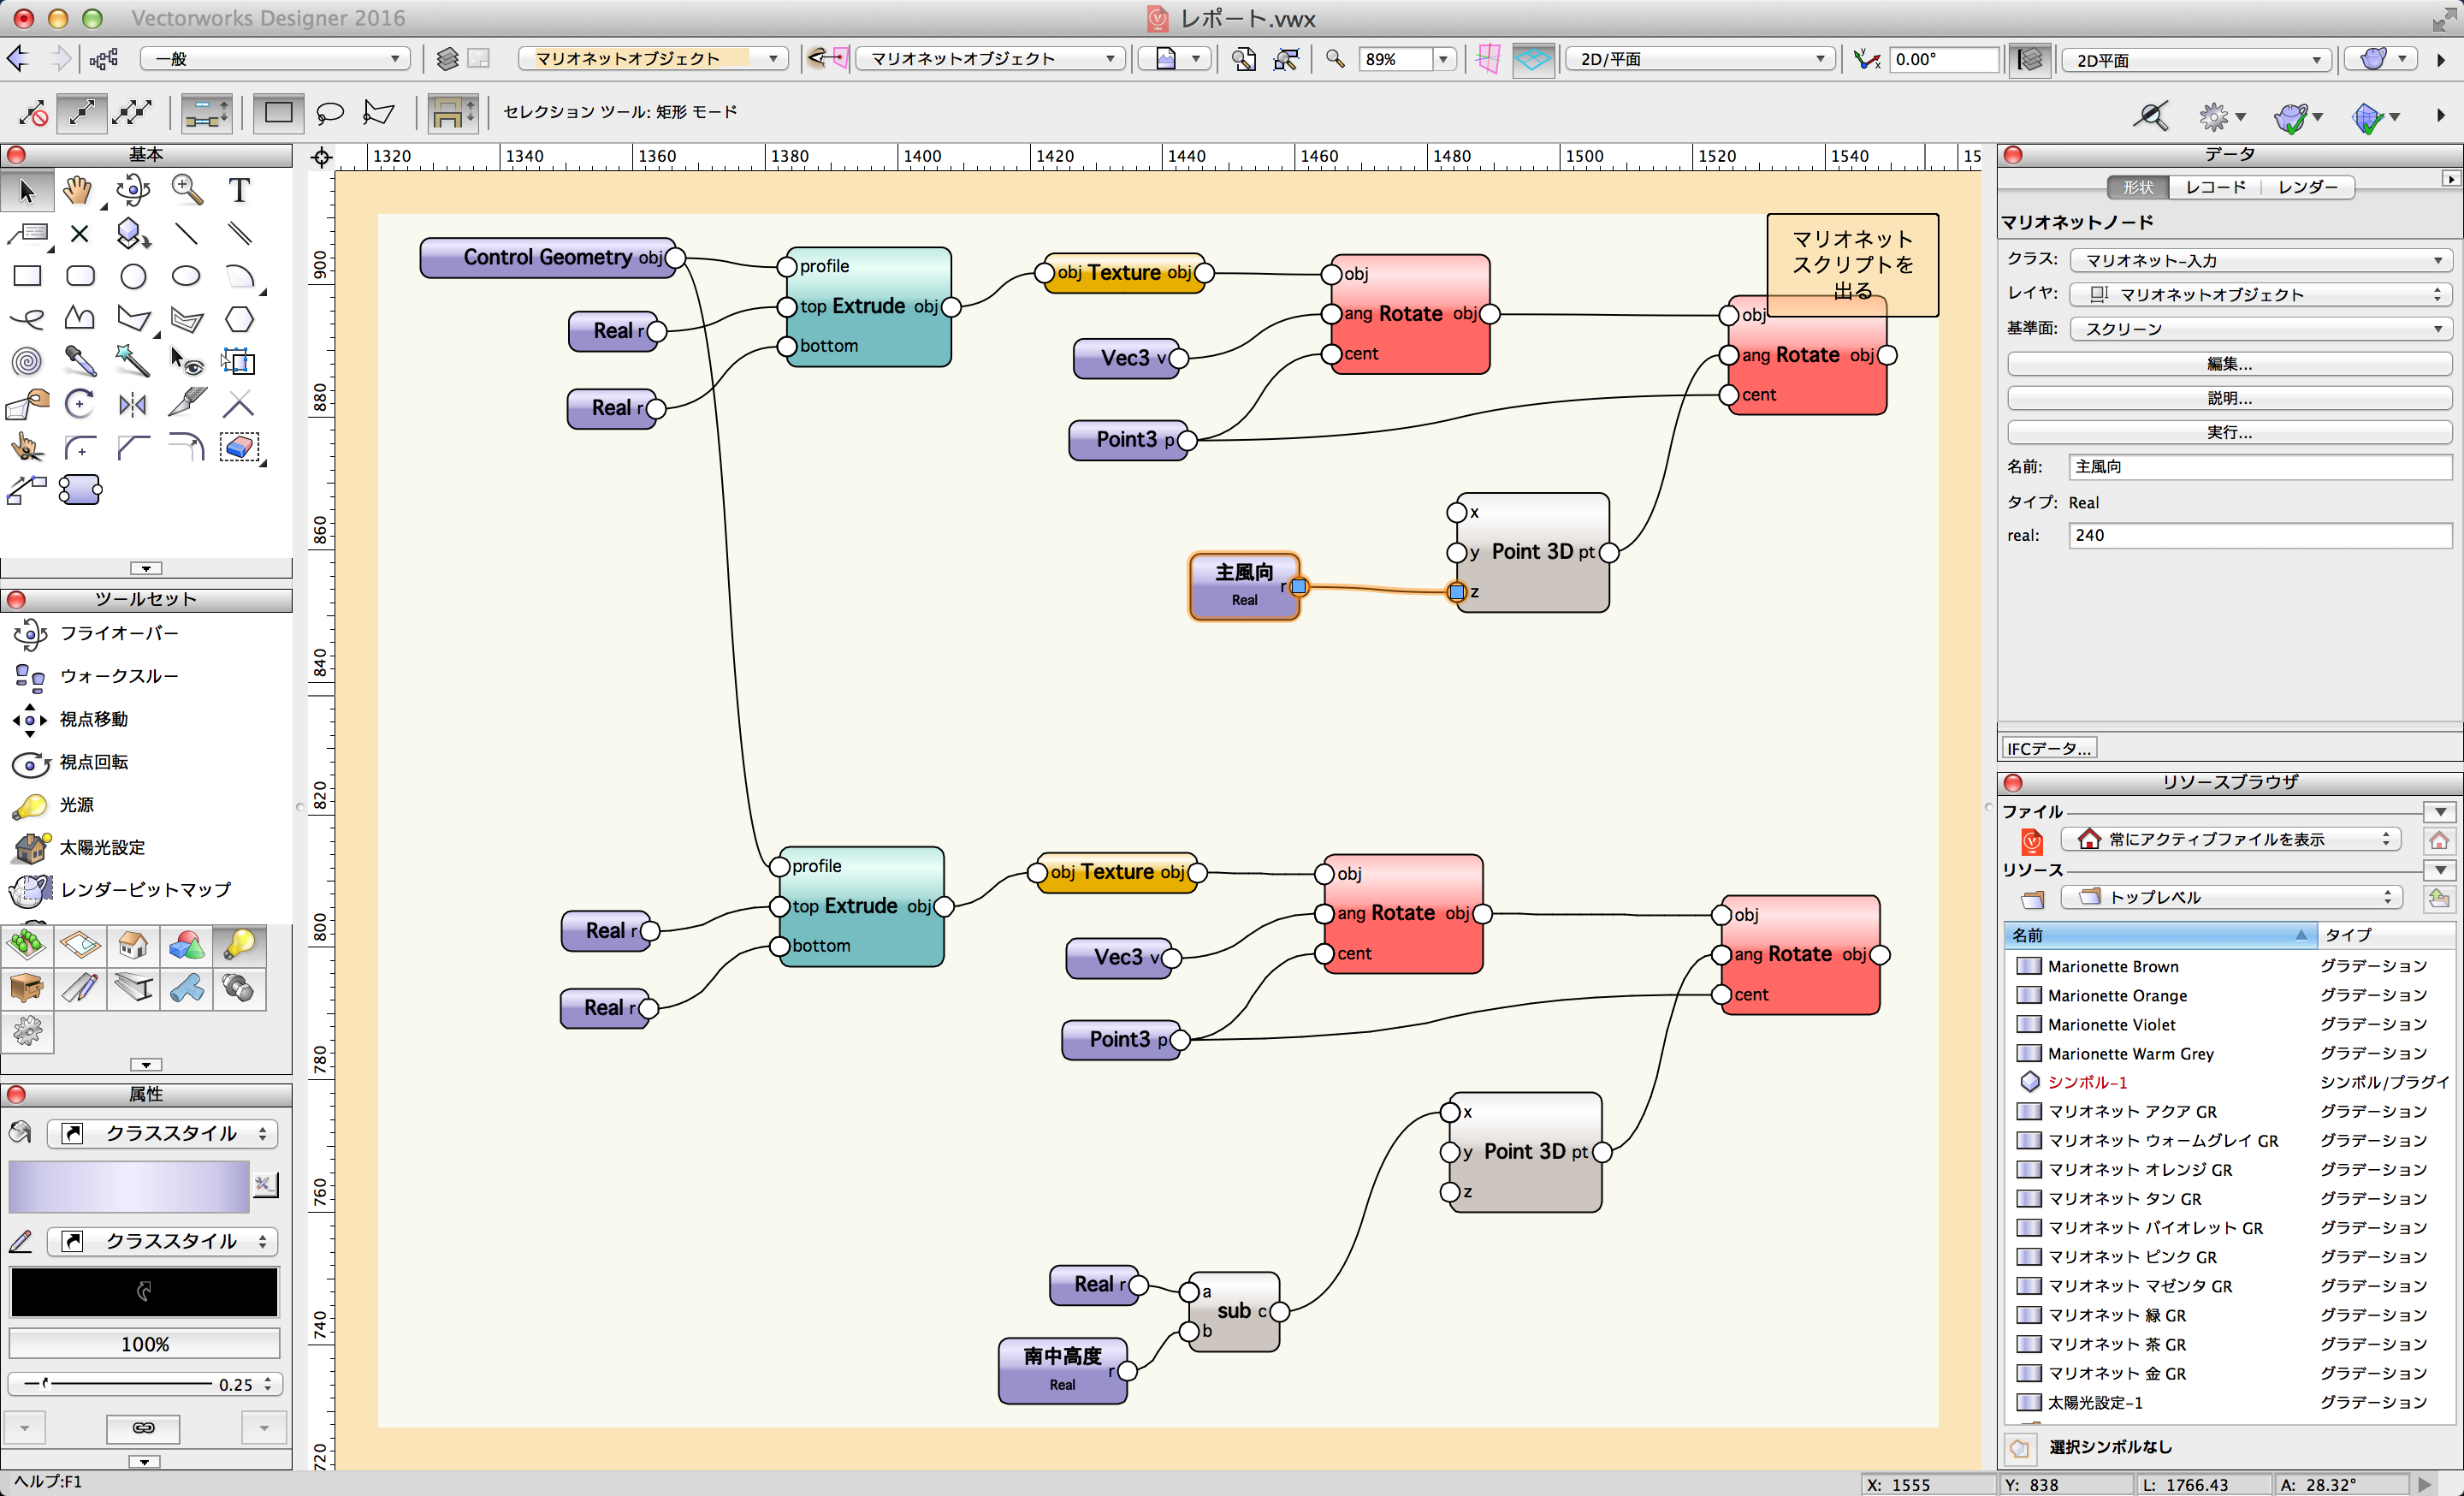Viewport: 2464px width, 1496px height.
Task: Click the fill gradient color swatch
Action: (129, 1187)
